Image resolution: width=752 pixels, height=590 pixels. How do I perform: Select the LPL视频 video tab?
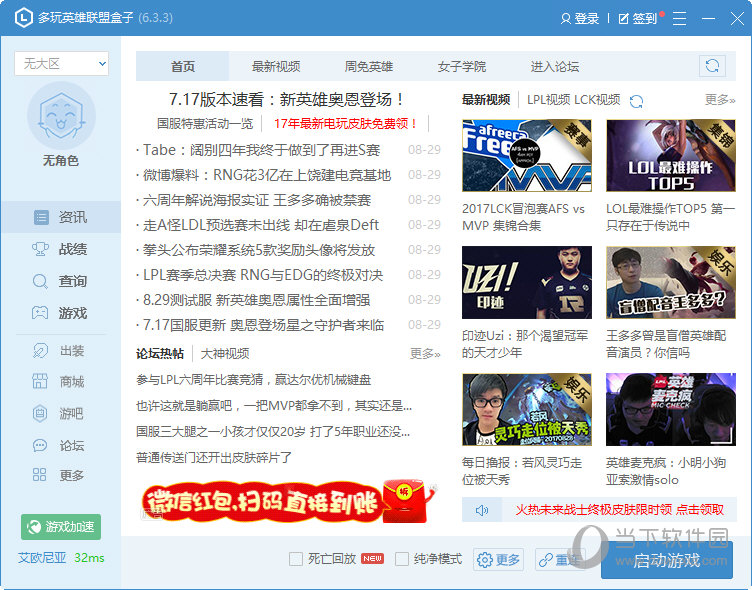pyautogui.click(x=549, y=100)
